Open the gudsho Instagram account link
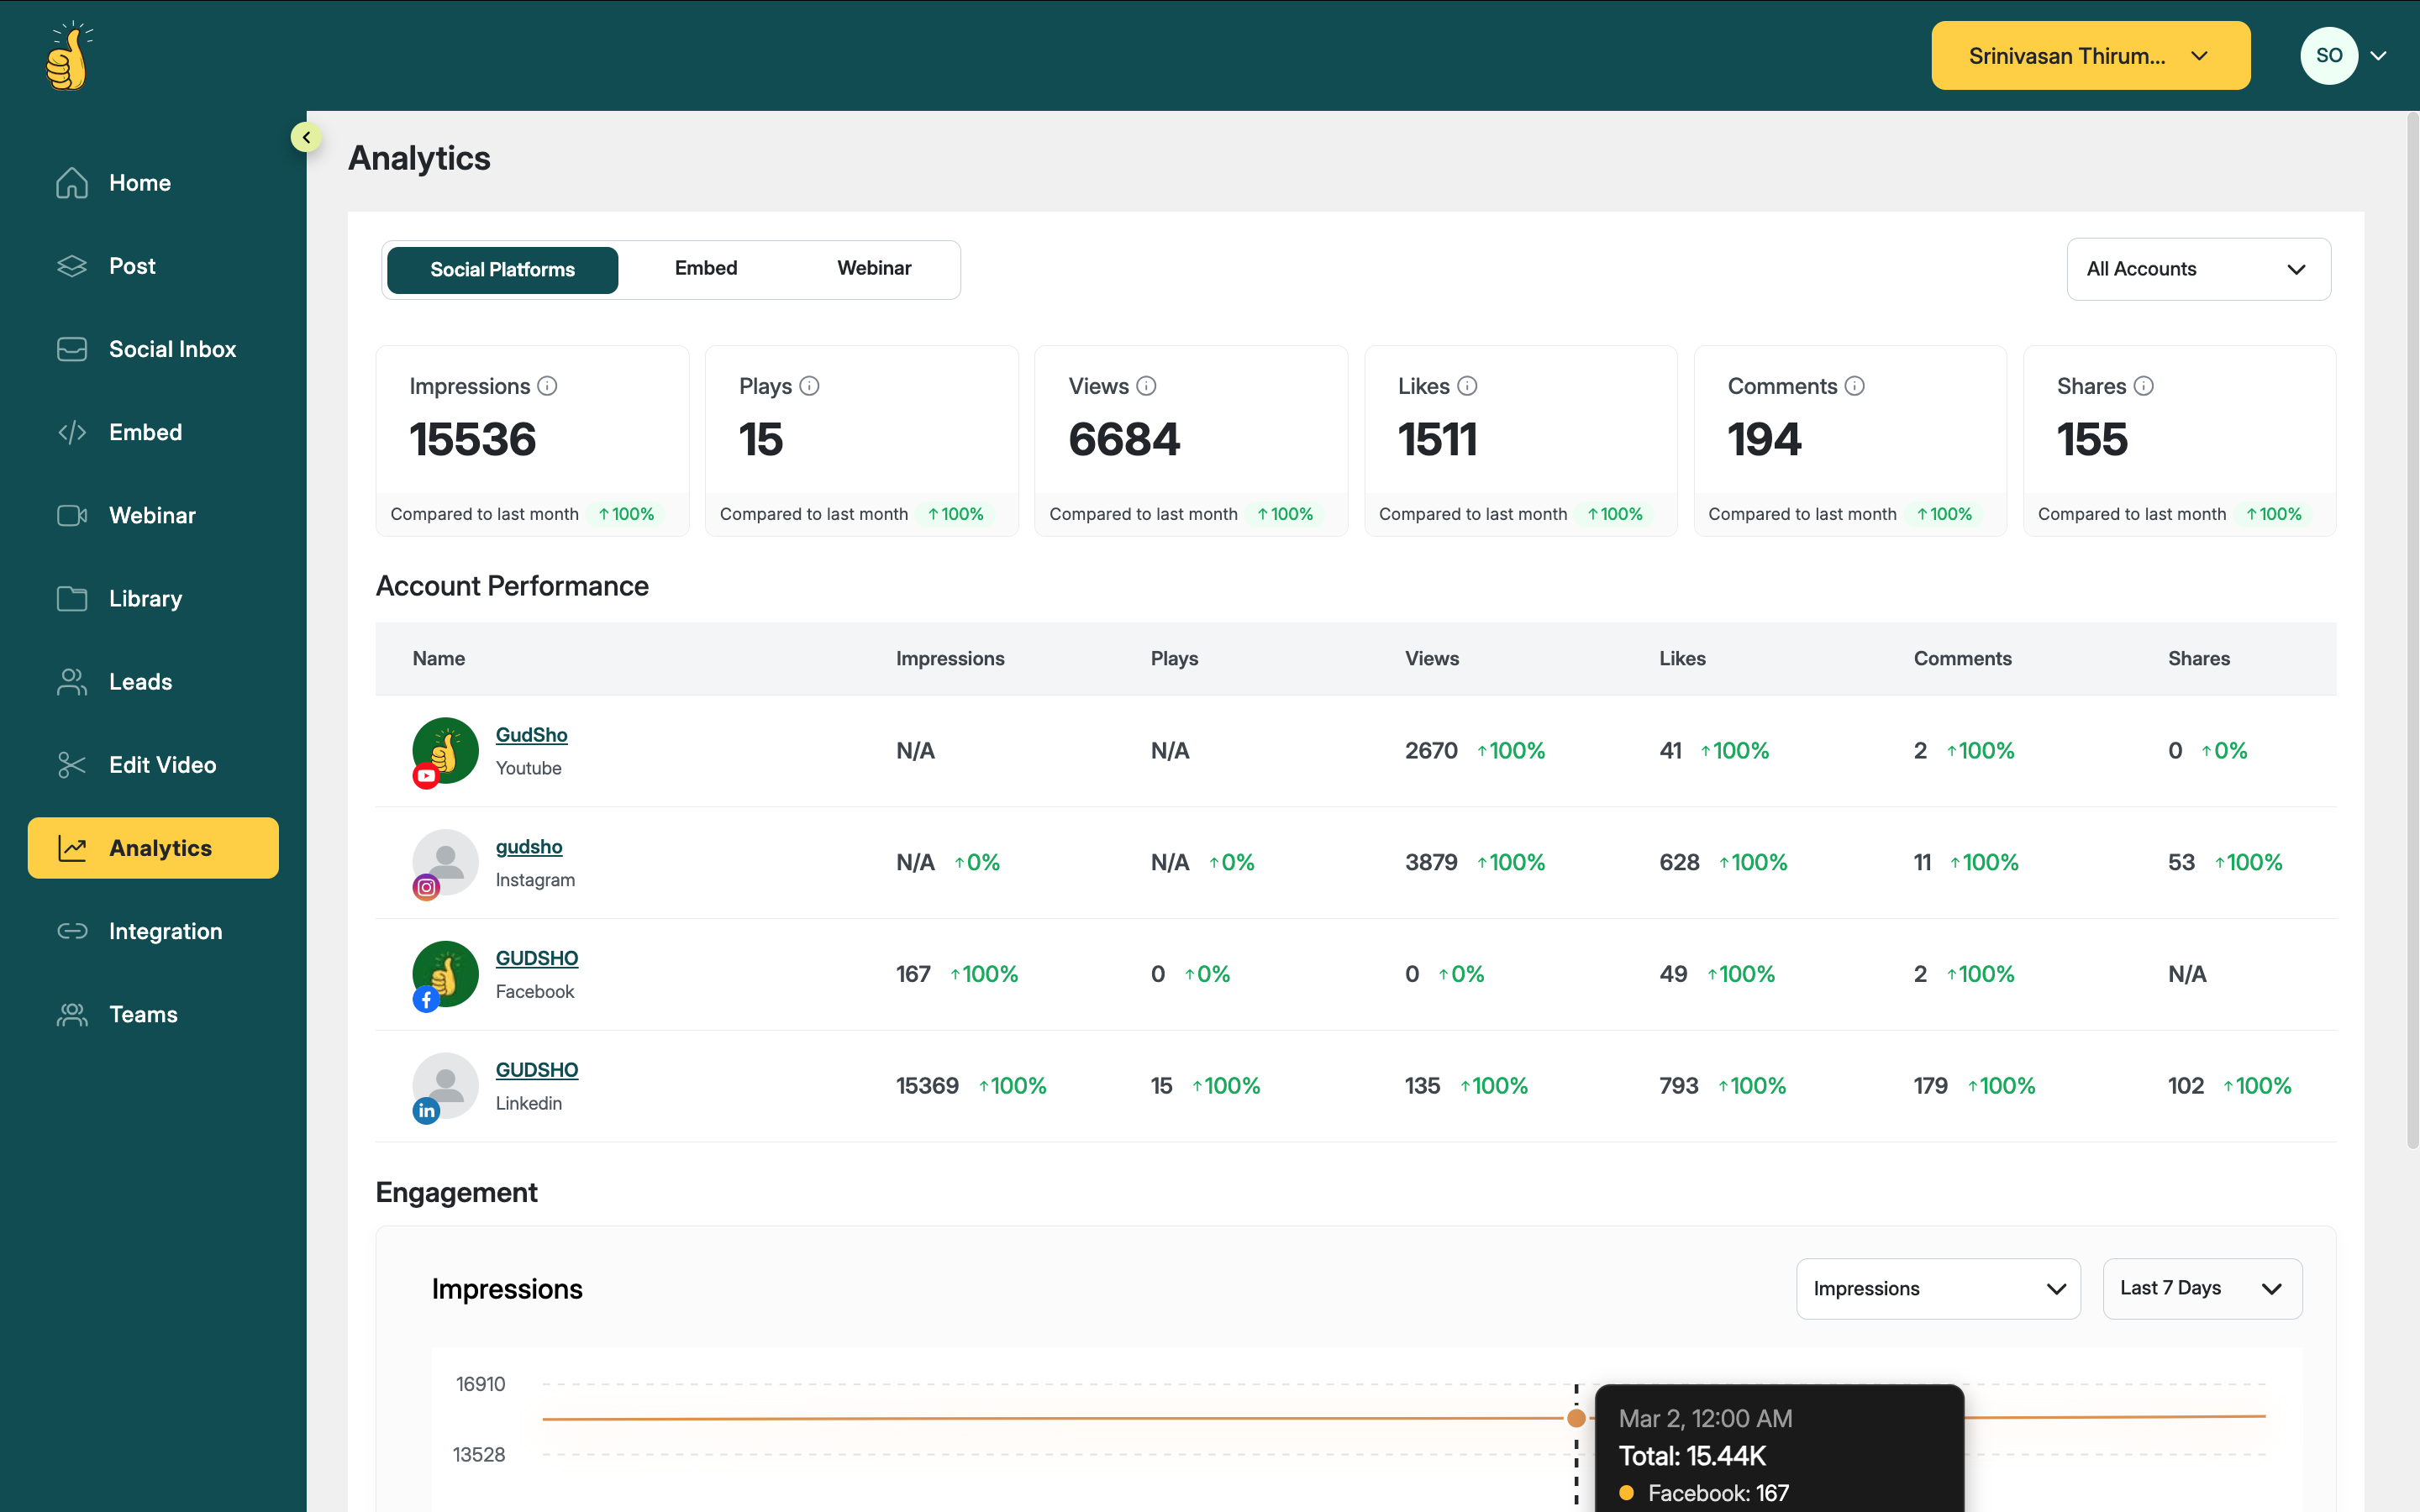Screen dimensions: 2420x1512 point(529,847)
